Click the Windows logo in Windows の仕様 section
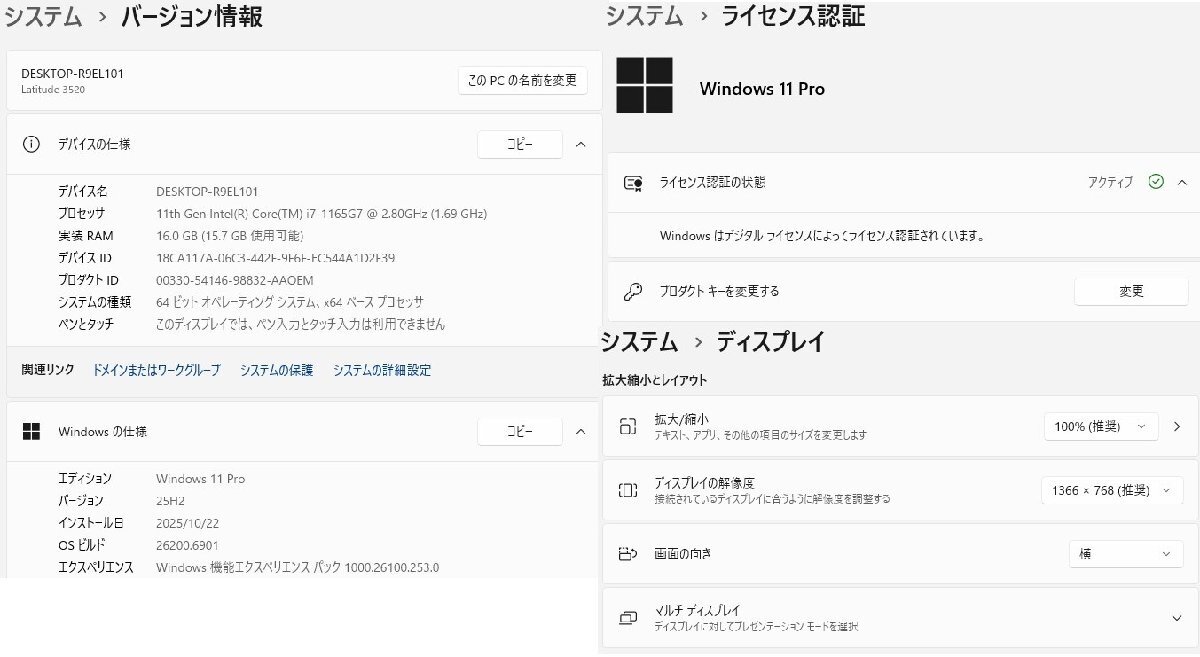 [31, 431]
